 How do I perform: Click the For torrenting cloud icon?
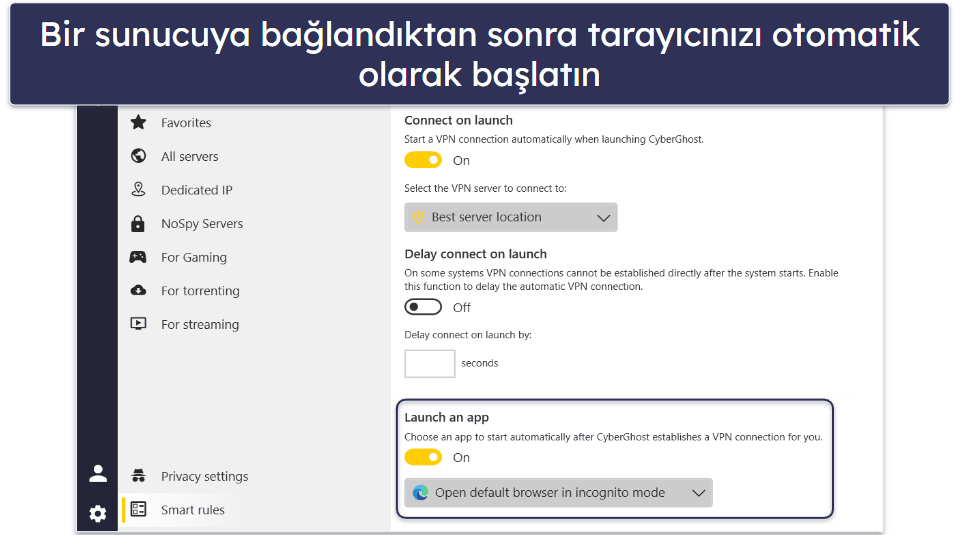[x=139, y=290]
